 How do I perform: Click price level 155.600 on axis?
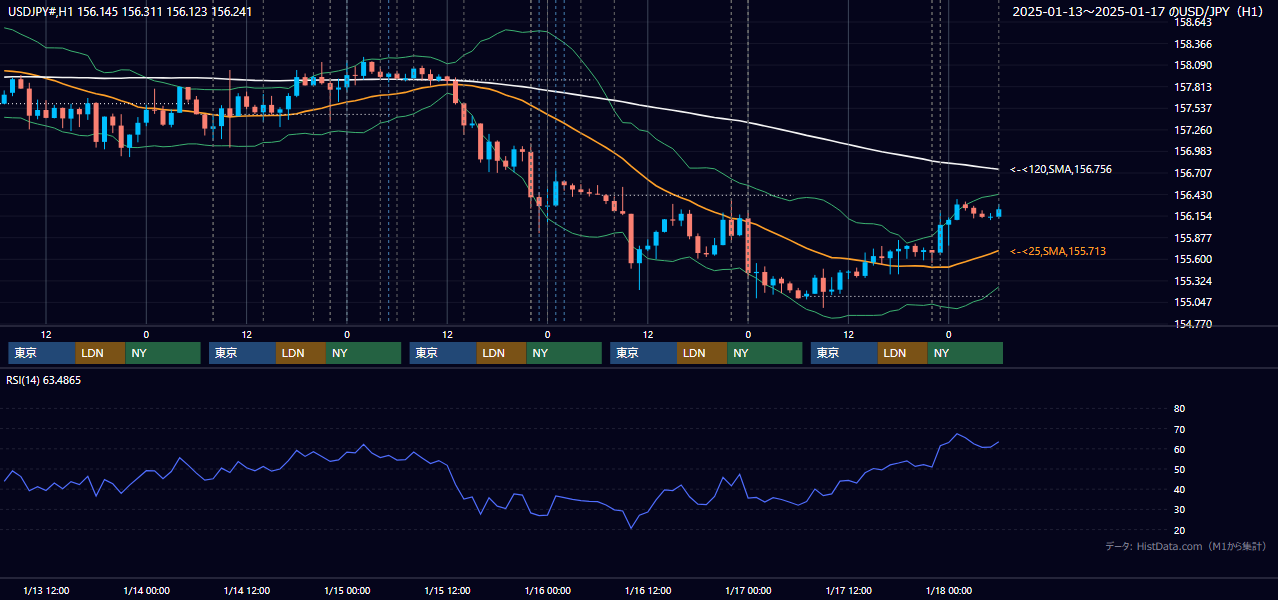[1192, 259]
